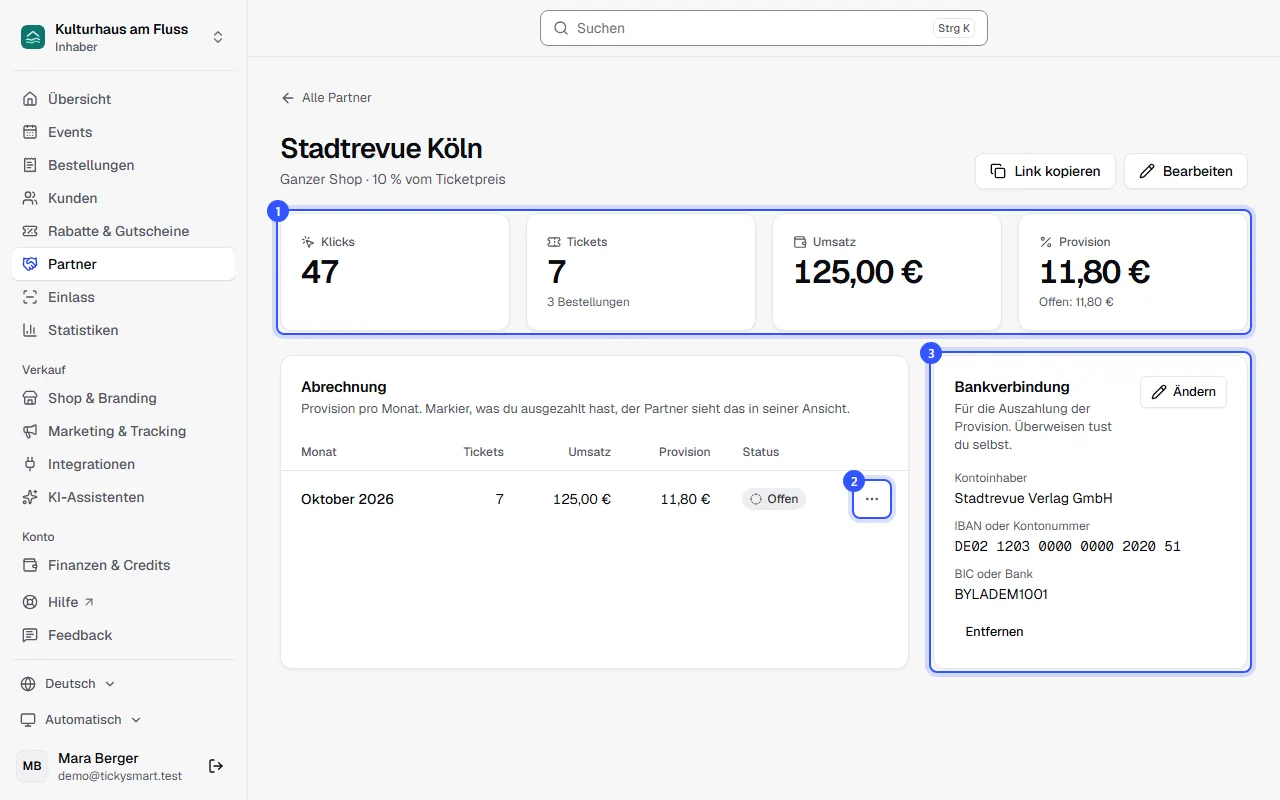Click the IBAN DE02 1203 0000 0000 2020 51
The image size is (1280, 800).
(x=1068, y=546)
